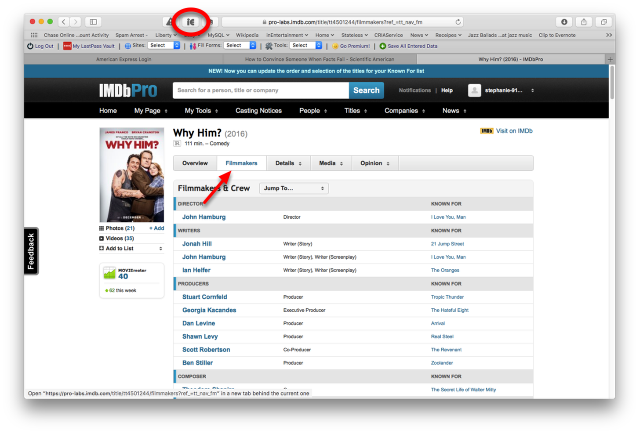Open the Safari downloads icon
The image size is (640, 434).
[564, 22]
